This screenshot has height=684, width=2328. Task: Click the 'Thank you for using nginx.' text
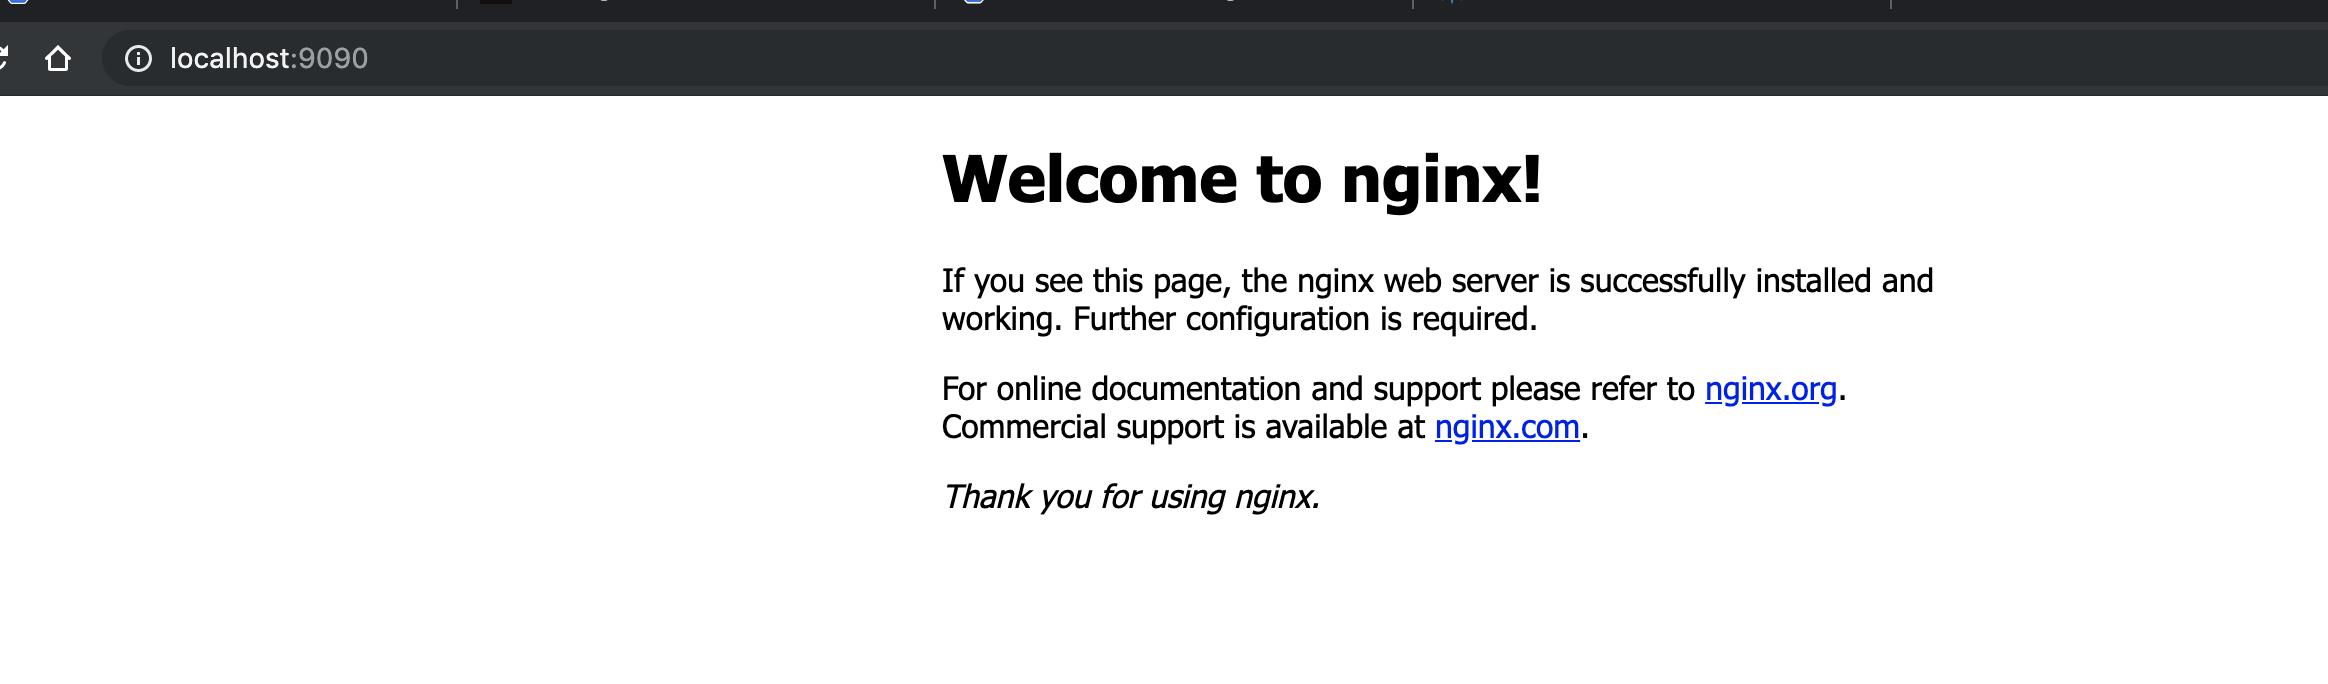(1131, 497)
